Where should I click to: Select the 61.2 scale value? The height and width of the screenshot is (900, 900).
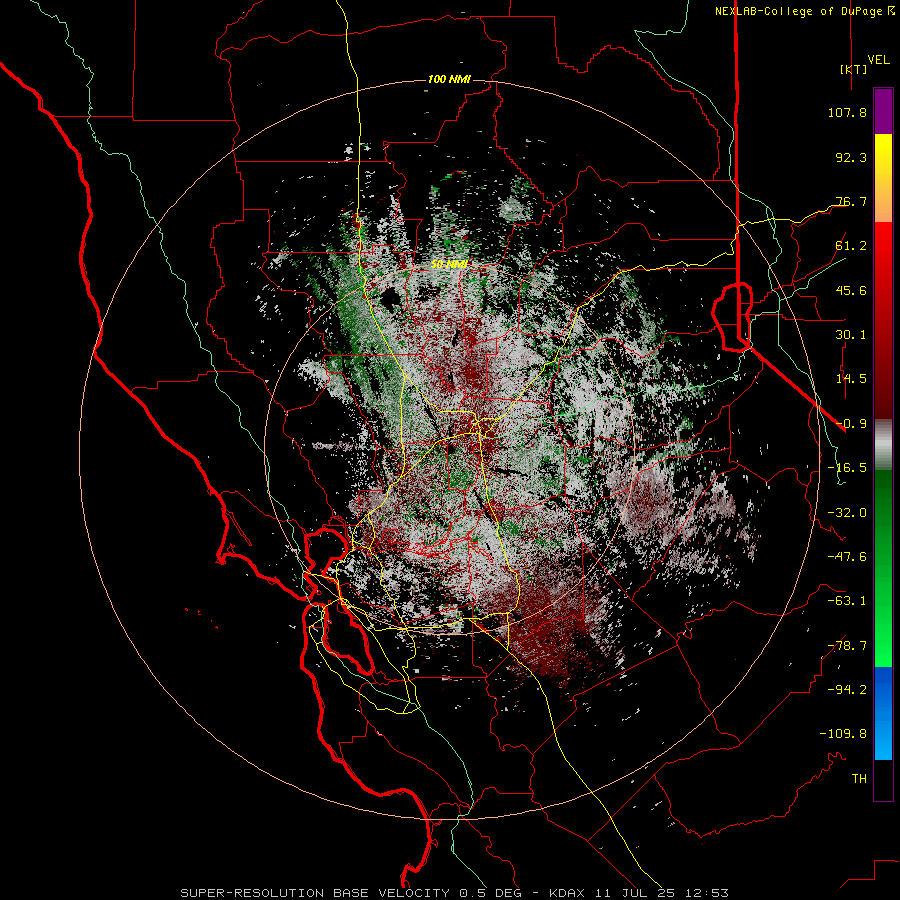click(851, 246)
